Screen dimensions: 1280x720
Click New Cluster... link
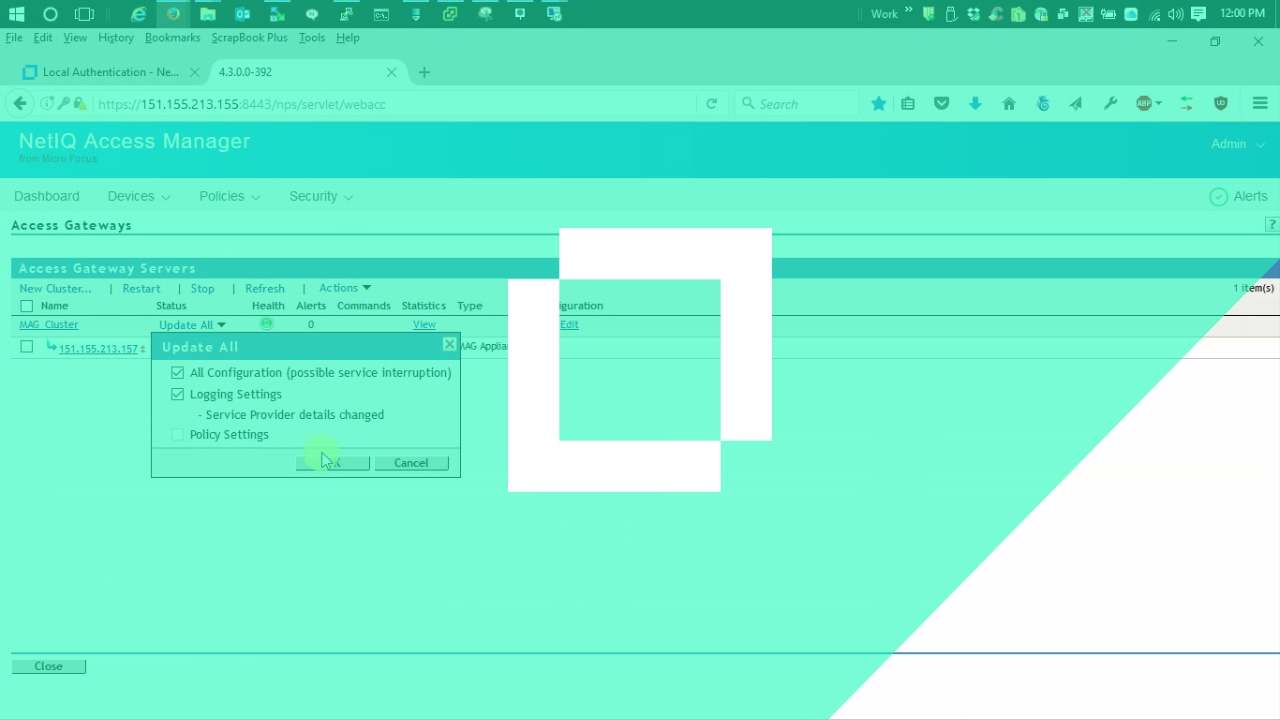tap(55, 288)
